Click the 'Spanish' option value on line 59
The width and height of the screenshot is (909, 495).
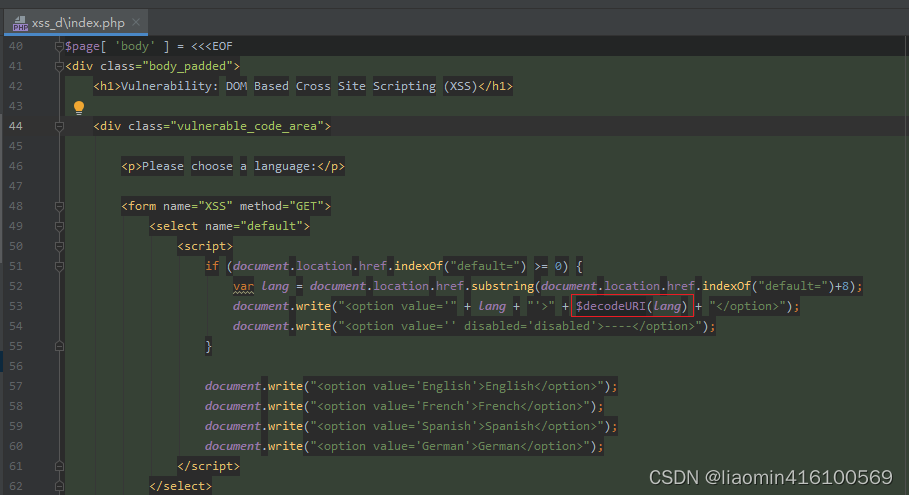(446, 426)
